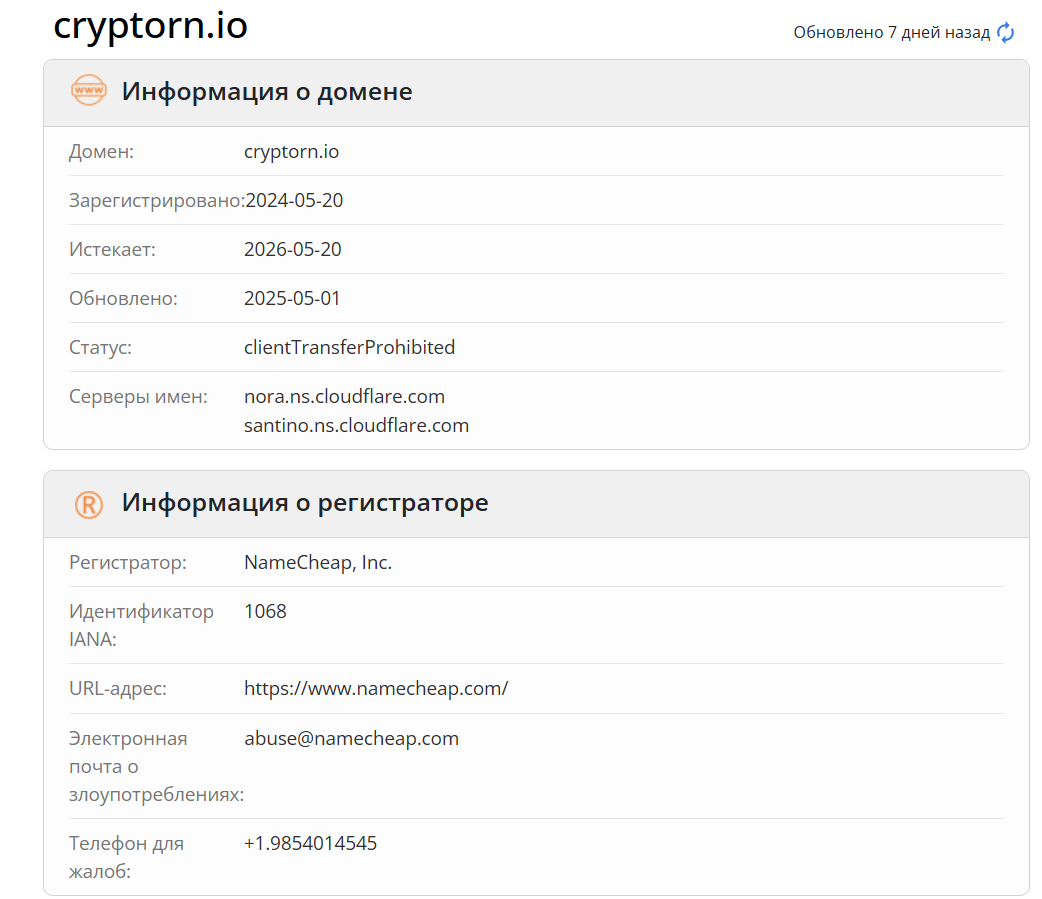Click the 'Информация о домене' header
Screen dimensions: 1042x899
(267, 92)
